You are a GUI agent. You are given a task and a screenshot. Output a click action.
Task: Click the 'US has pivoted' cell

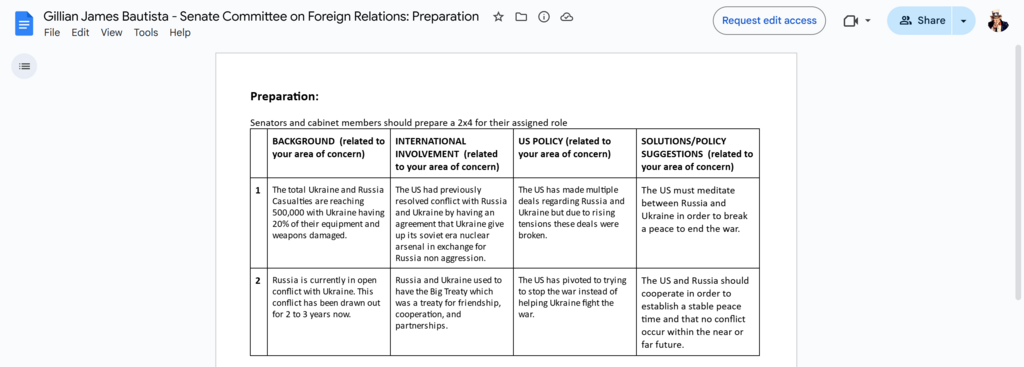[575, 311]
